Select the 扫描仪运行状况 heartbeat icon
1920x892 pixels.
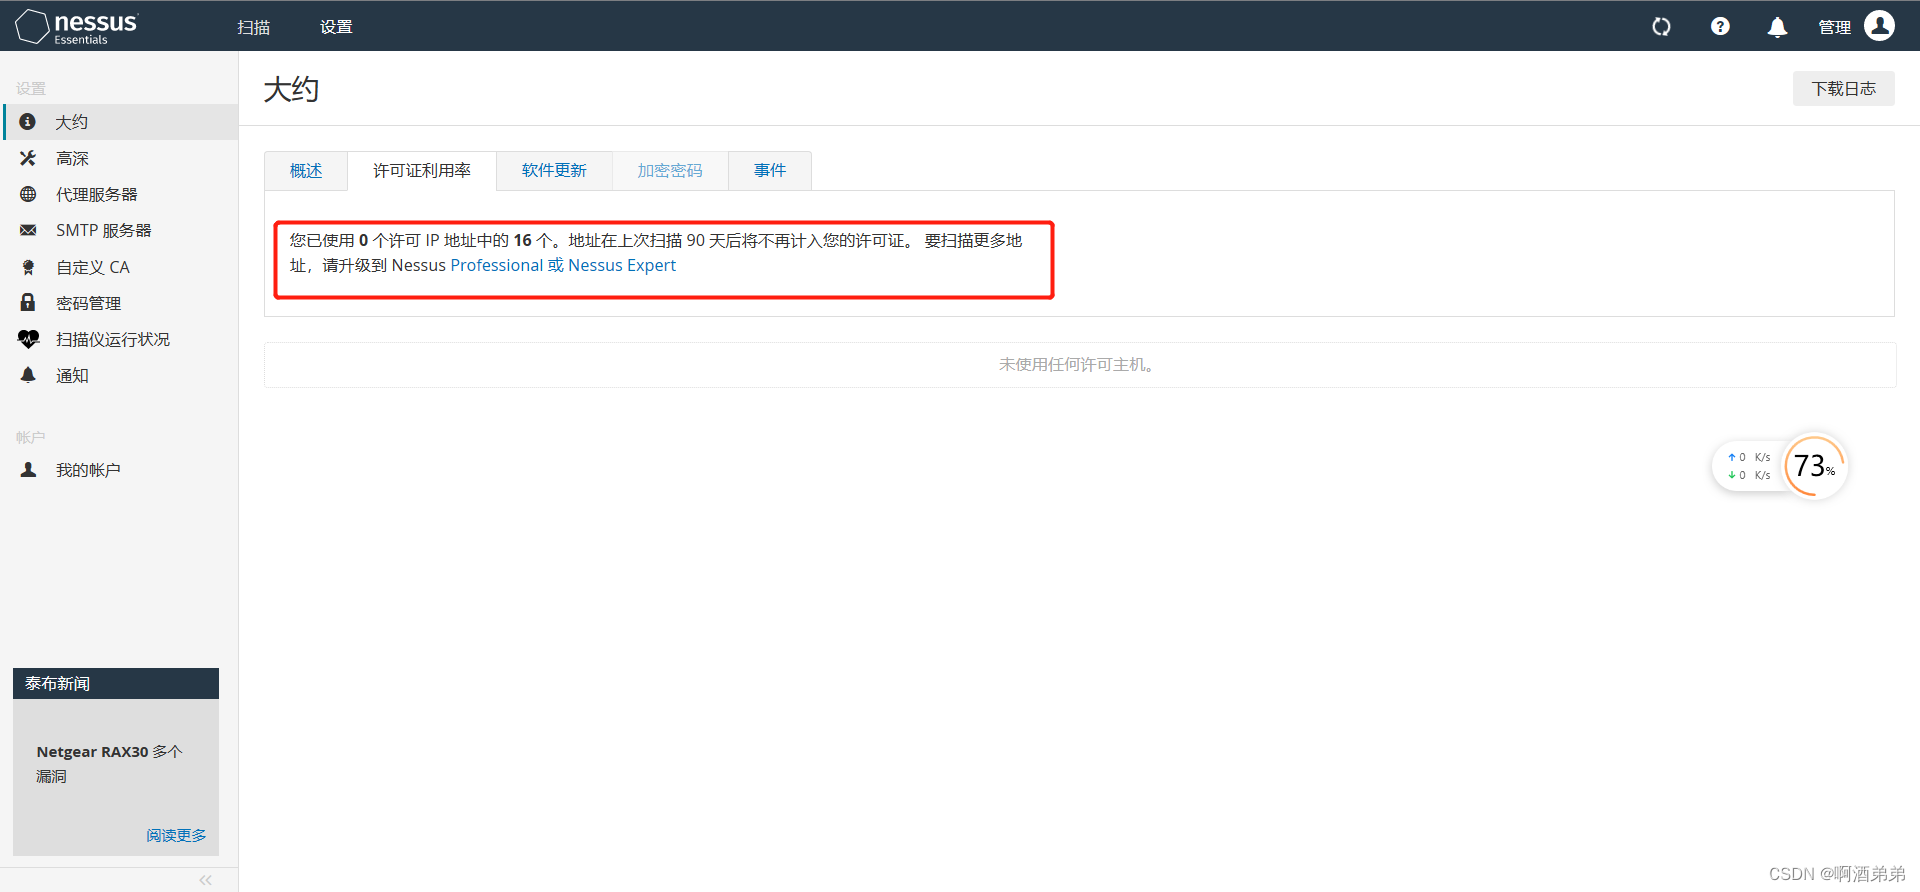[x=28, y=339]
